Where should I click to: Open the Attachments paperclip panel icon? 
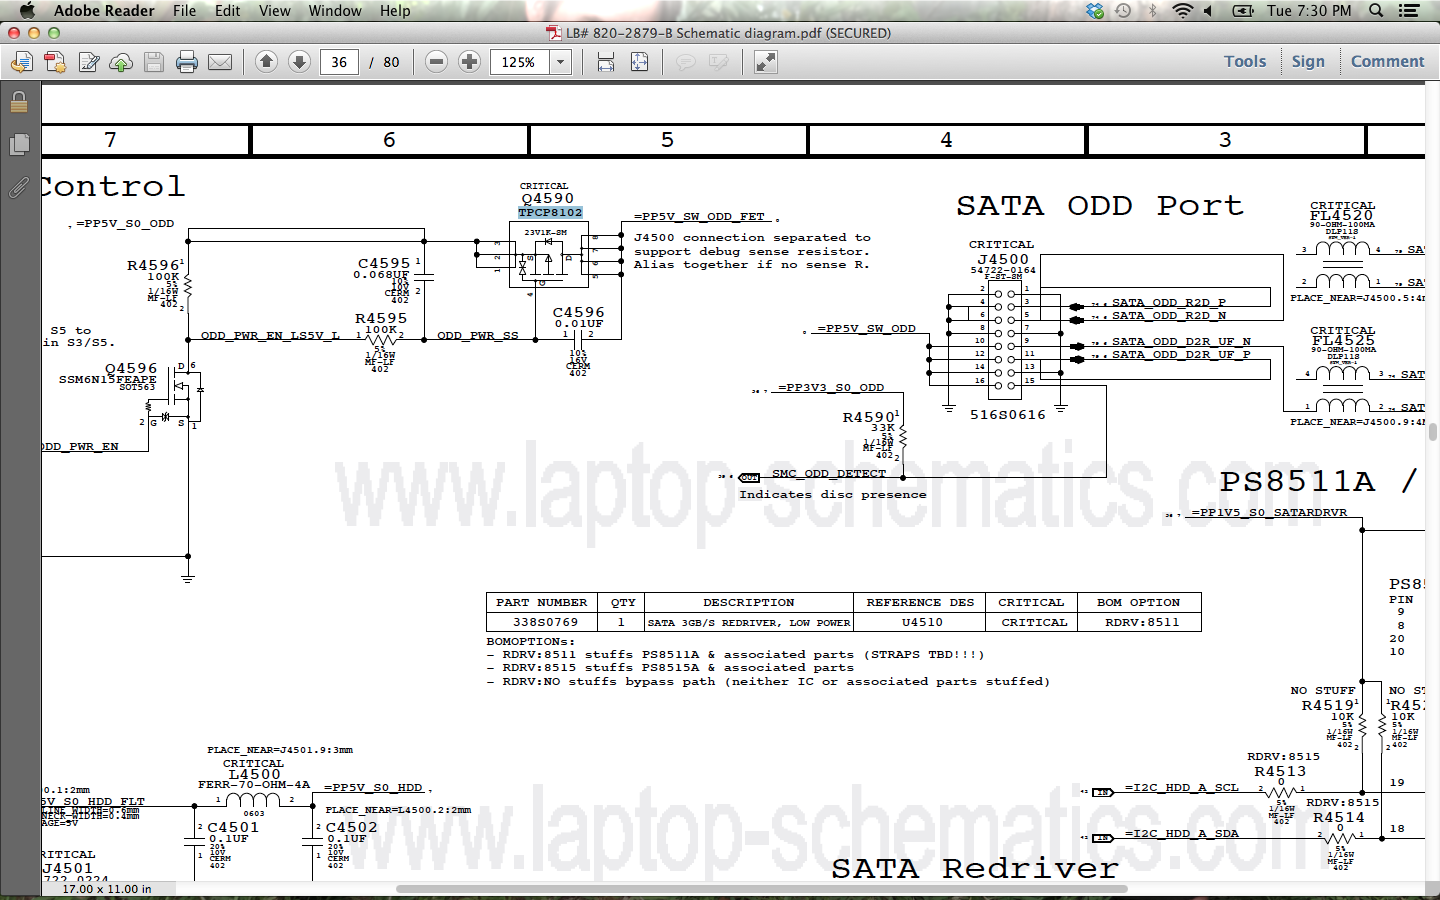click(19, 186)
